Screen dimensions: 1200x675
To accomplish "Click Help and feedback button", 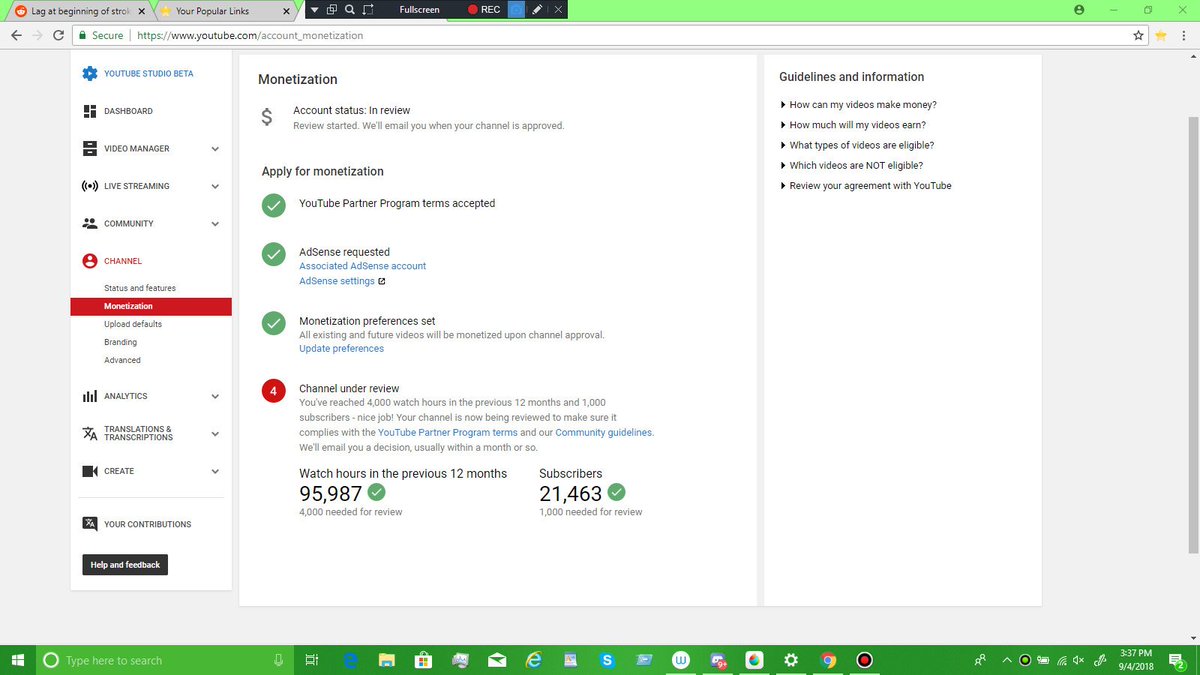I will (125, 565).
